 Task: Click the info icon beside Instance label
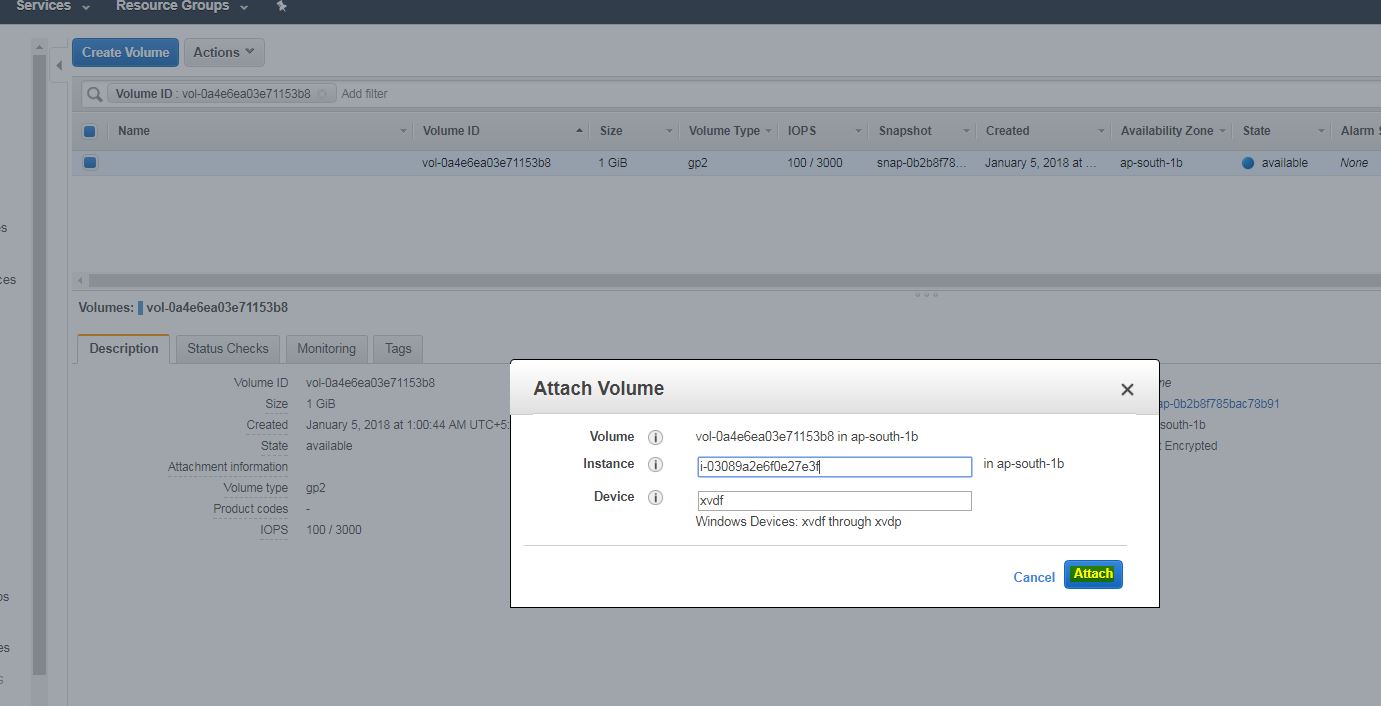coord(656,464)
